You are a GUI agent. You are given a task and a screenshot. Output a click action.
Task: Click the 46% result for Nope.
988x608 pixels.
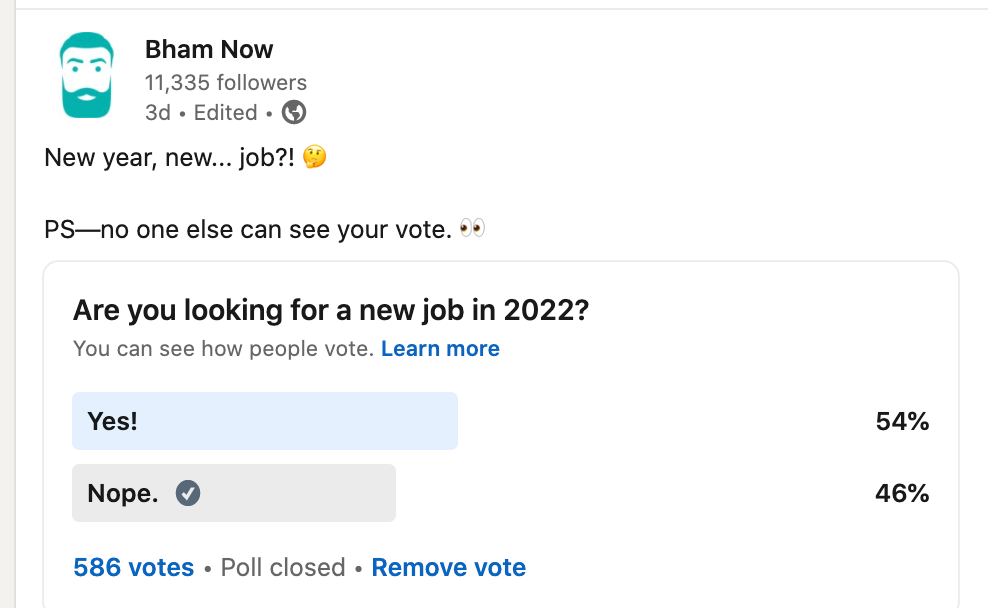pos(902,493)
